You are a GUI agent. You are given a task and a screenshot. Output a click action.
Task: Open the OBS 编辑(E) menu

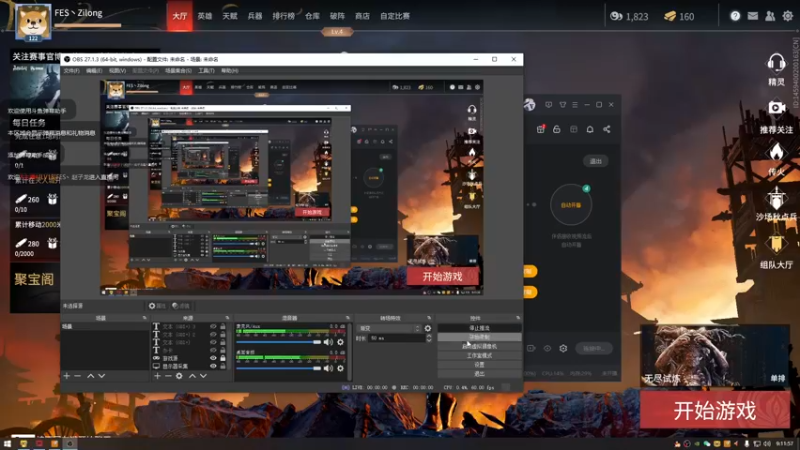pyautogui.click(x=94, y=71)
